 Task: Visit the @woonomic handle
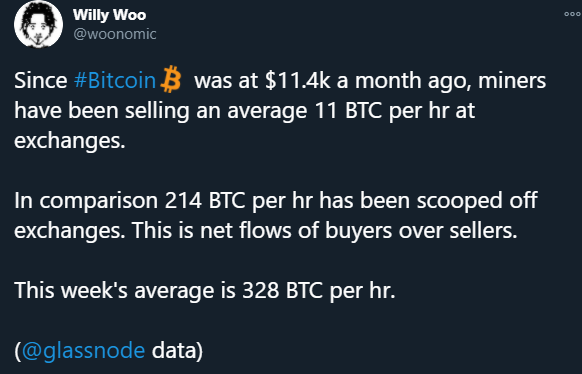[x=115, y=34]
